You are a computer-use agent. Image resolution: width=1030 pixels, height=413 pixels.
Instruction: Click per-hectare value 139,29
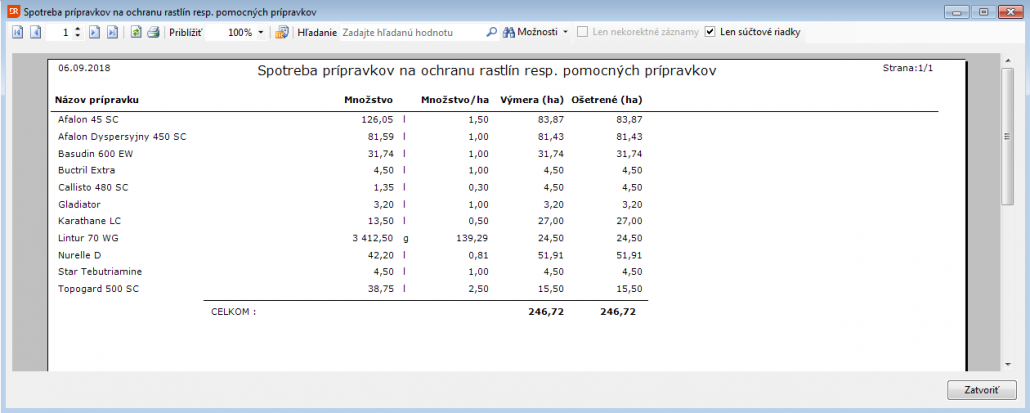pyautogui.click(x=473, y=238)
